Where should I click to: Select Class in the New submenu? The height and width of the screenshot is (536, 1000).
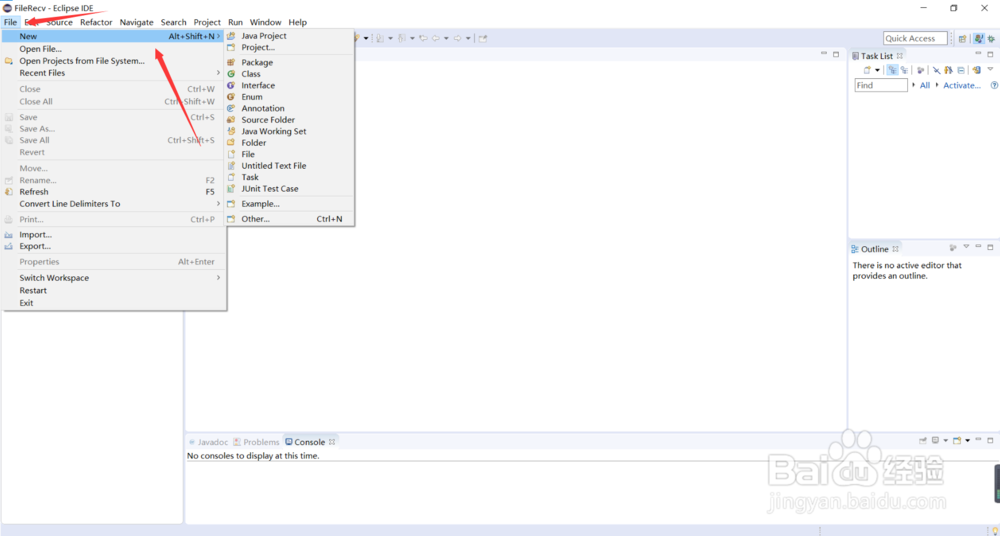[x=290, y=74]
